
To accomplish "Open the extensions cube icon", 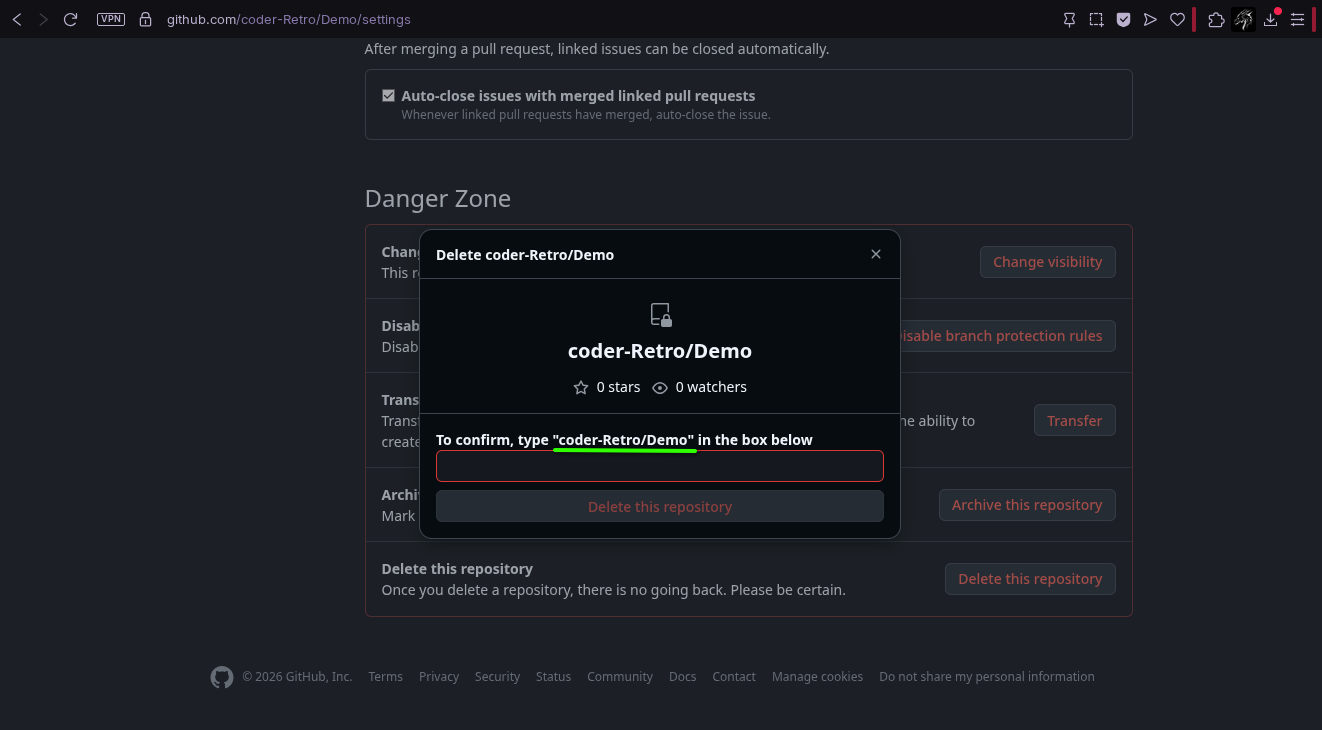I will pos(1216,19).
